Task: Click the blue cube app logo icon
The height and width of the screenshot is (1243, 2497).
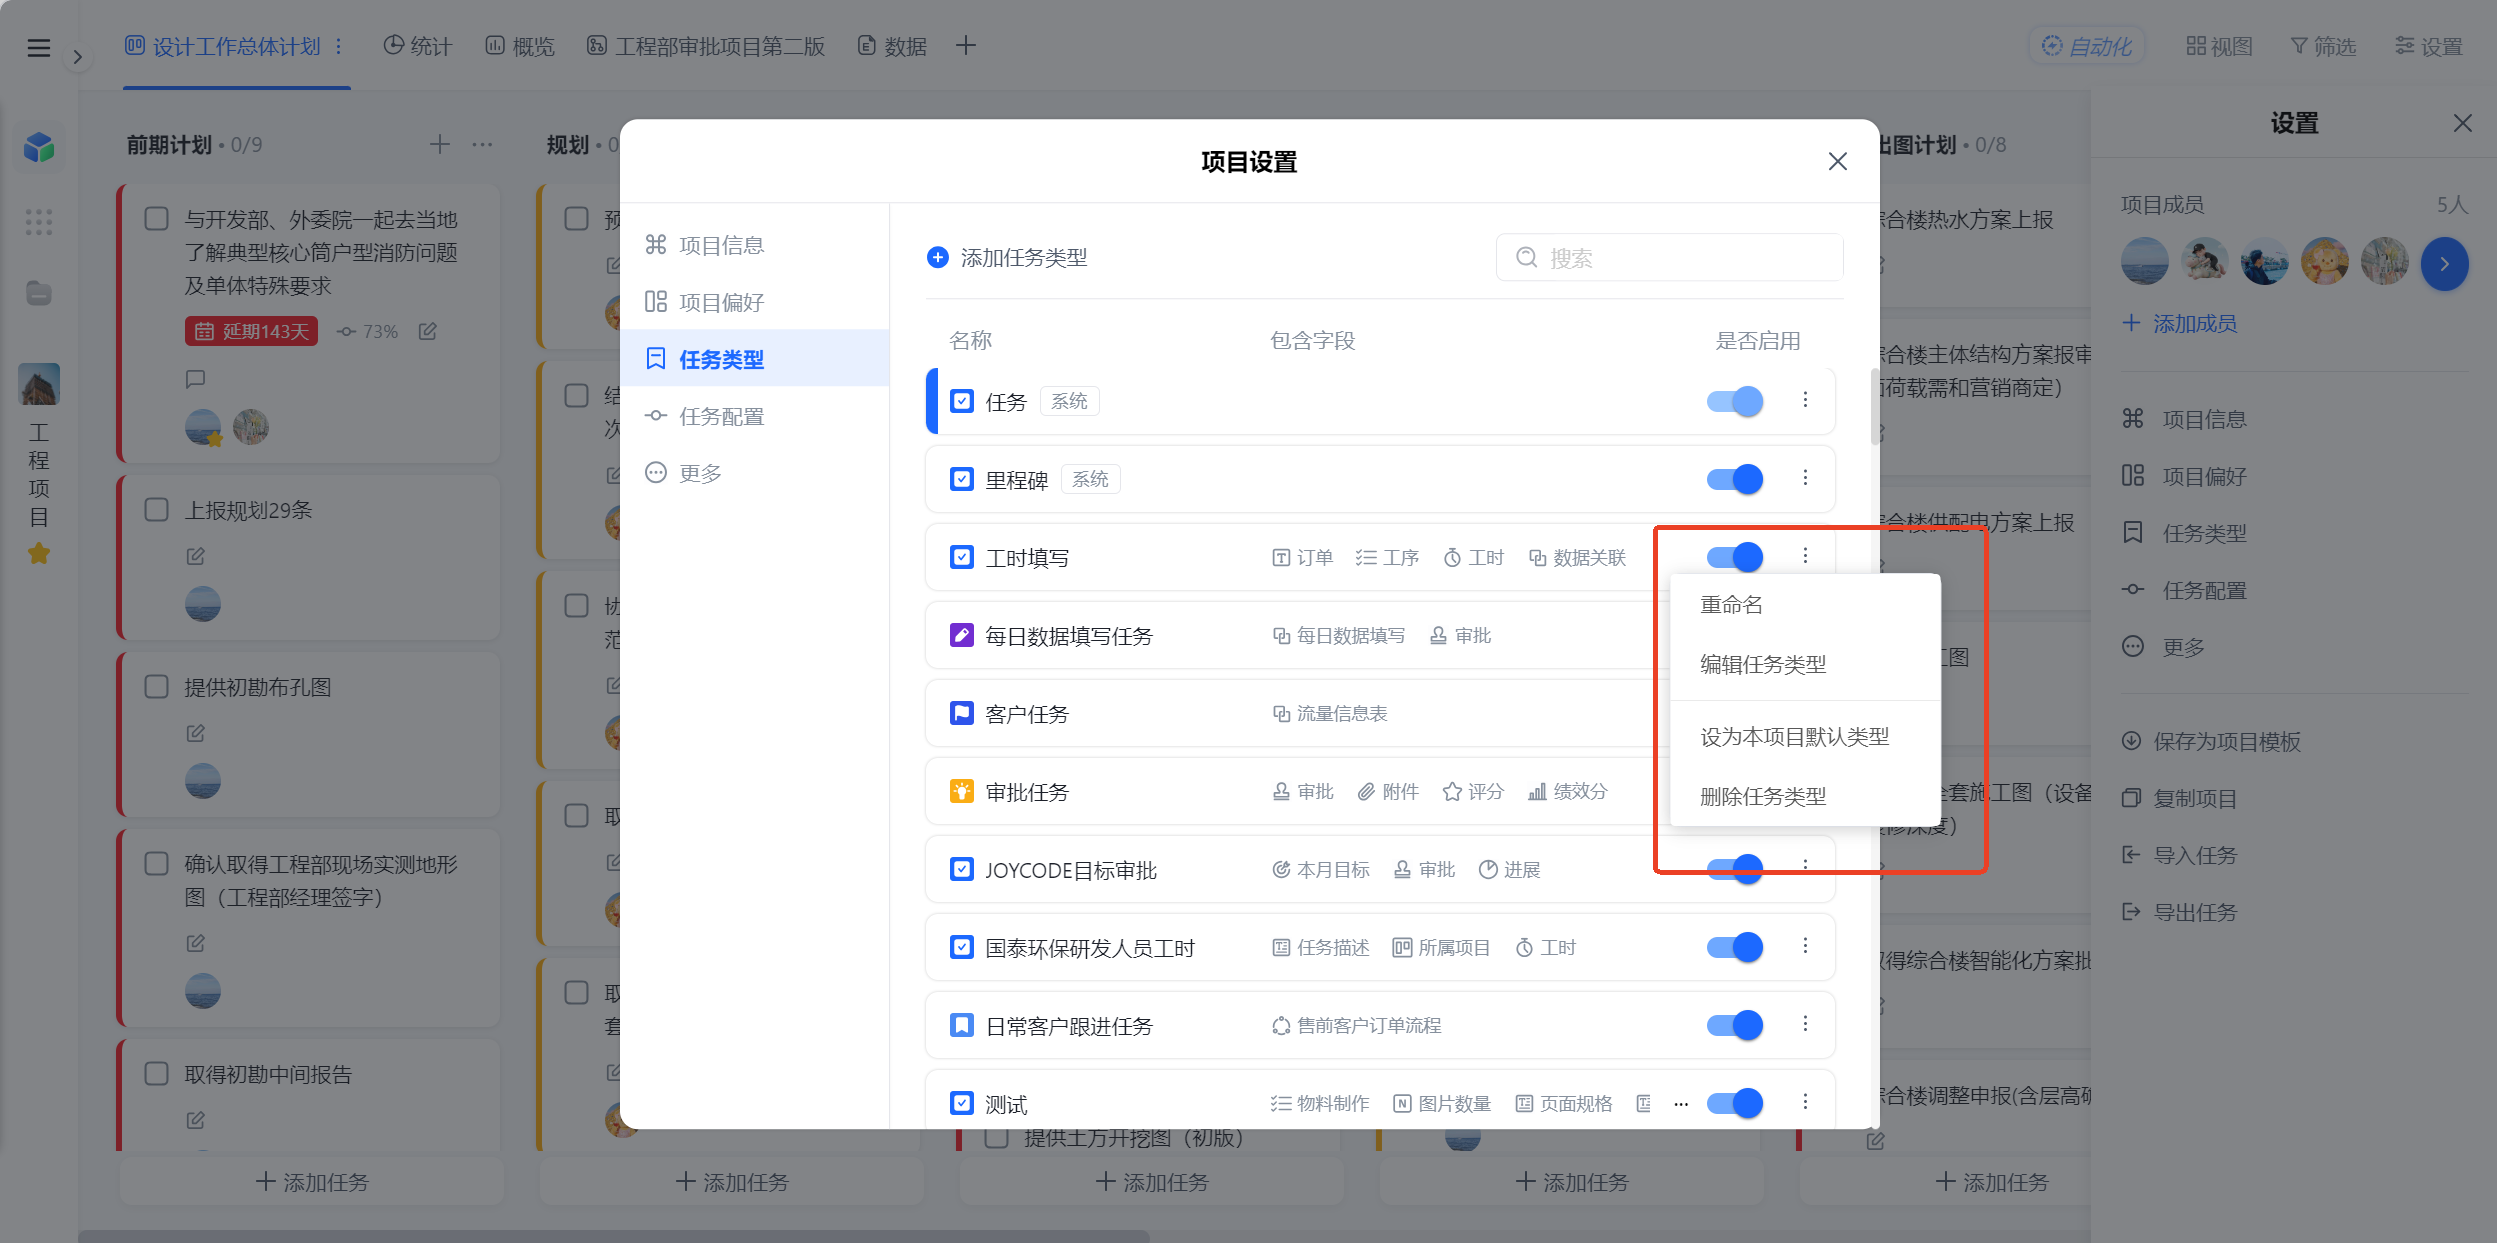Action: [x=39, y=148]
